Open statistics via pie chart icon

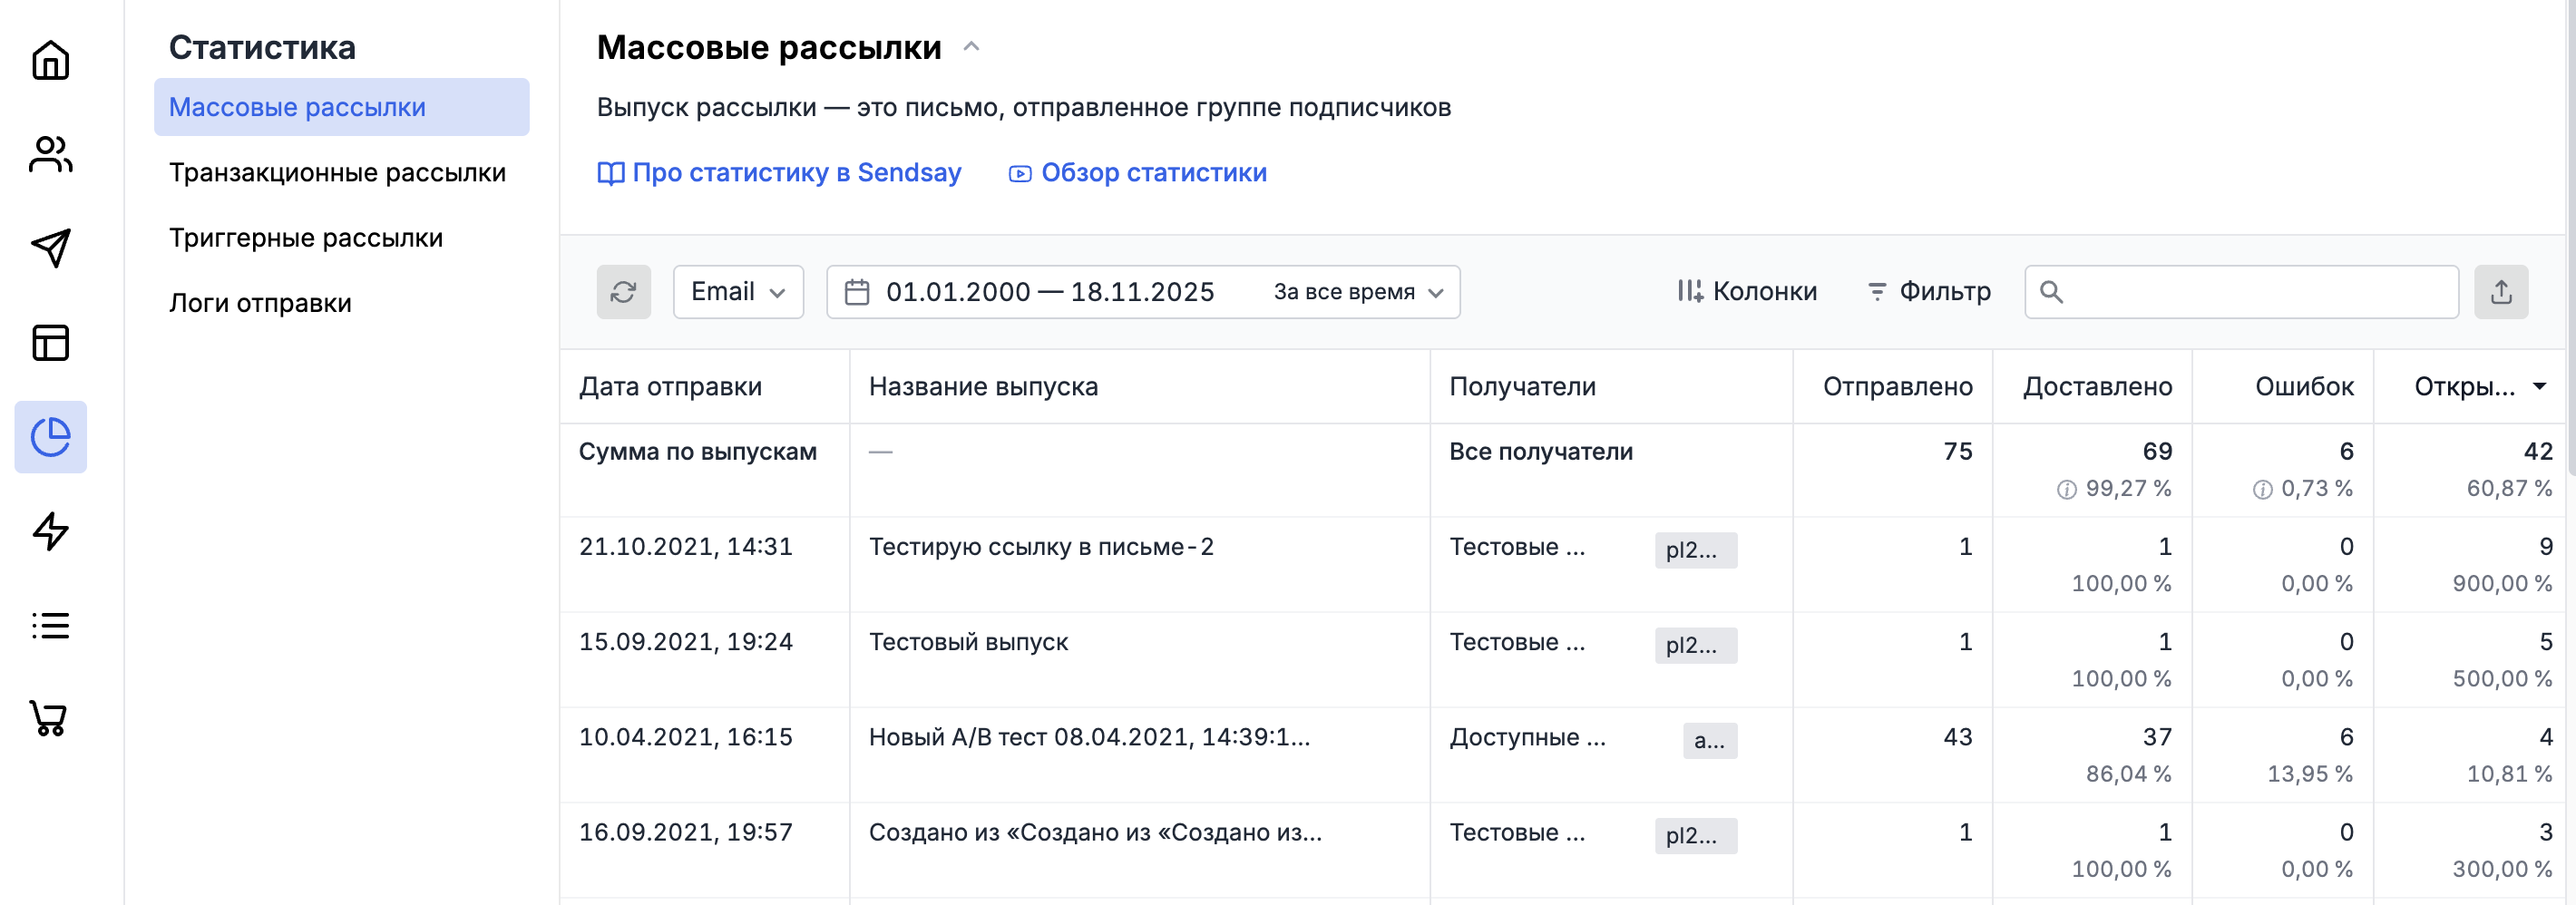coord(50,437)
